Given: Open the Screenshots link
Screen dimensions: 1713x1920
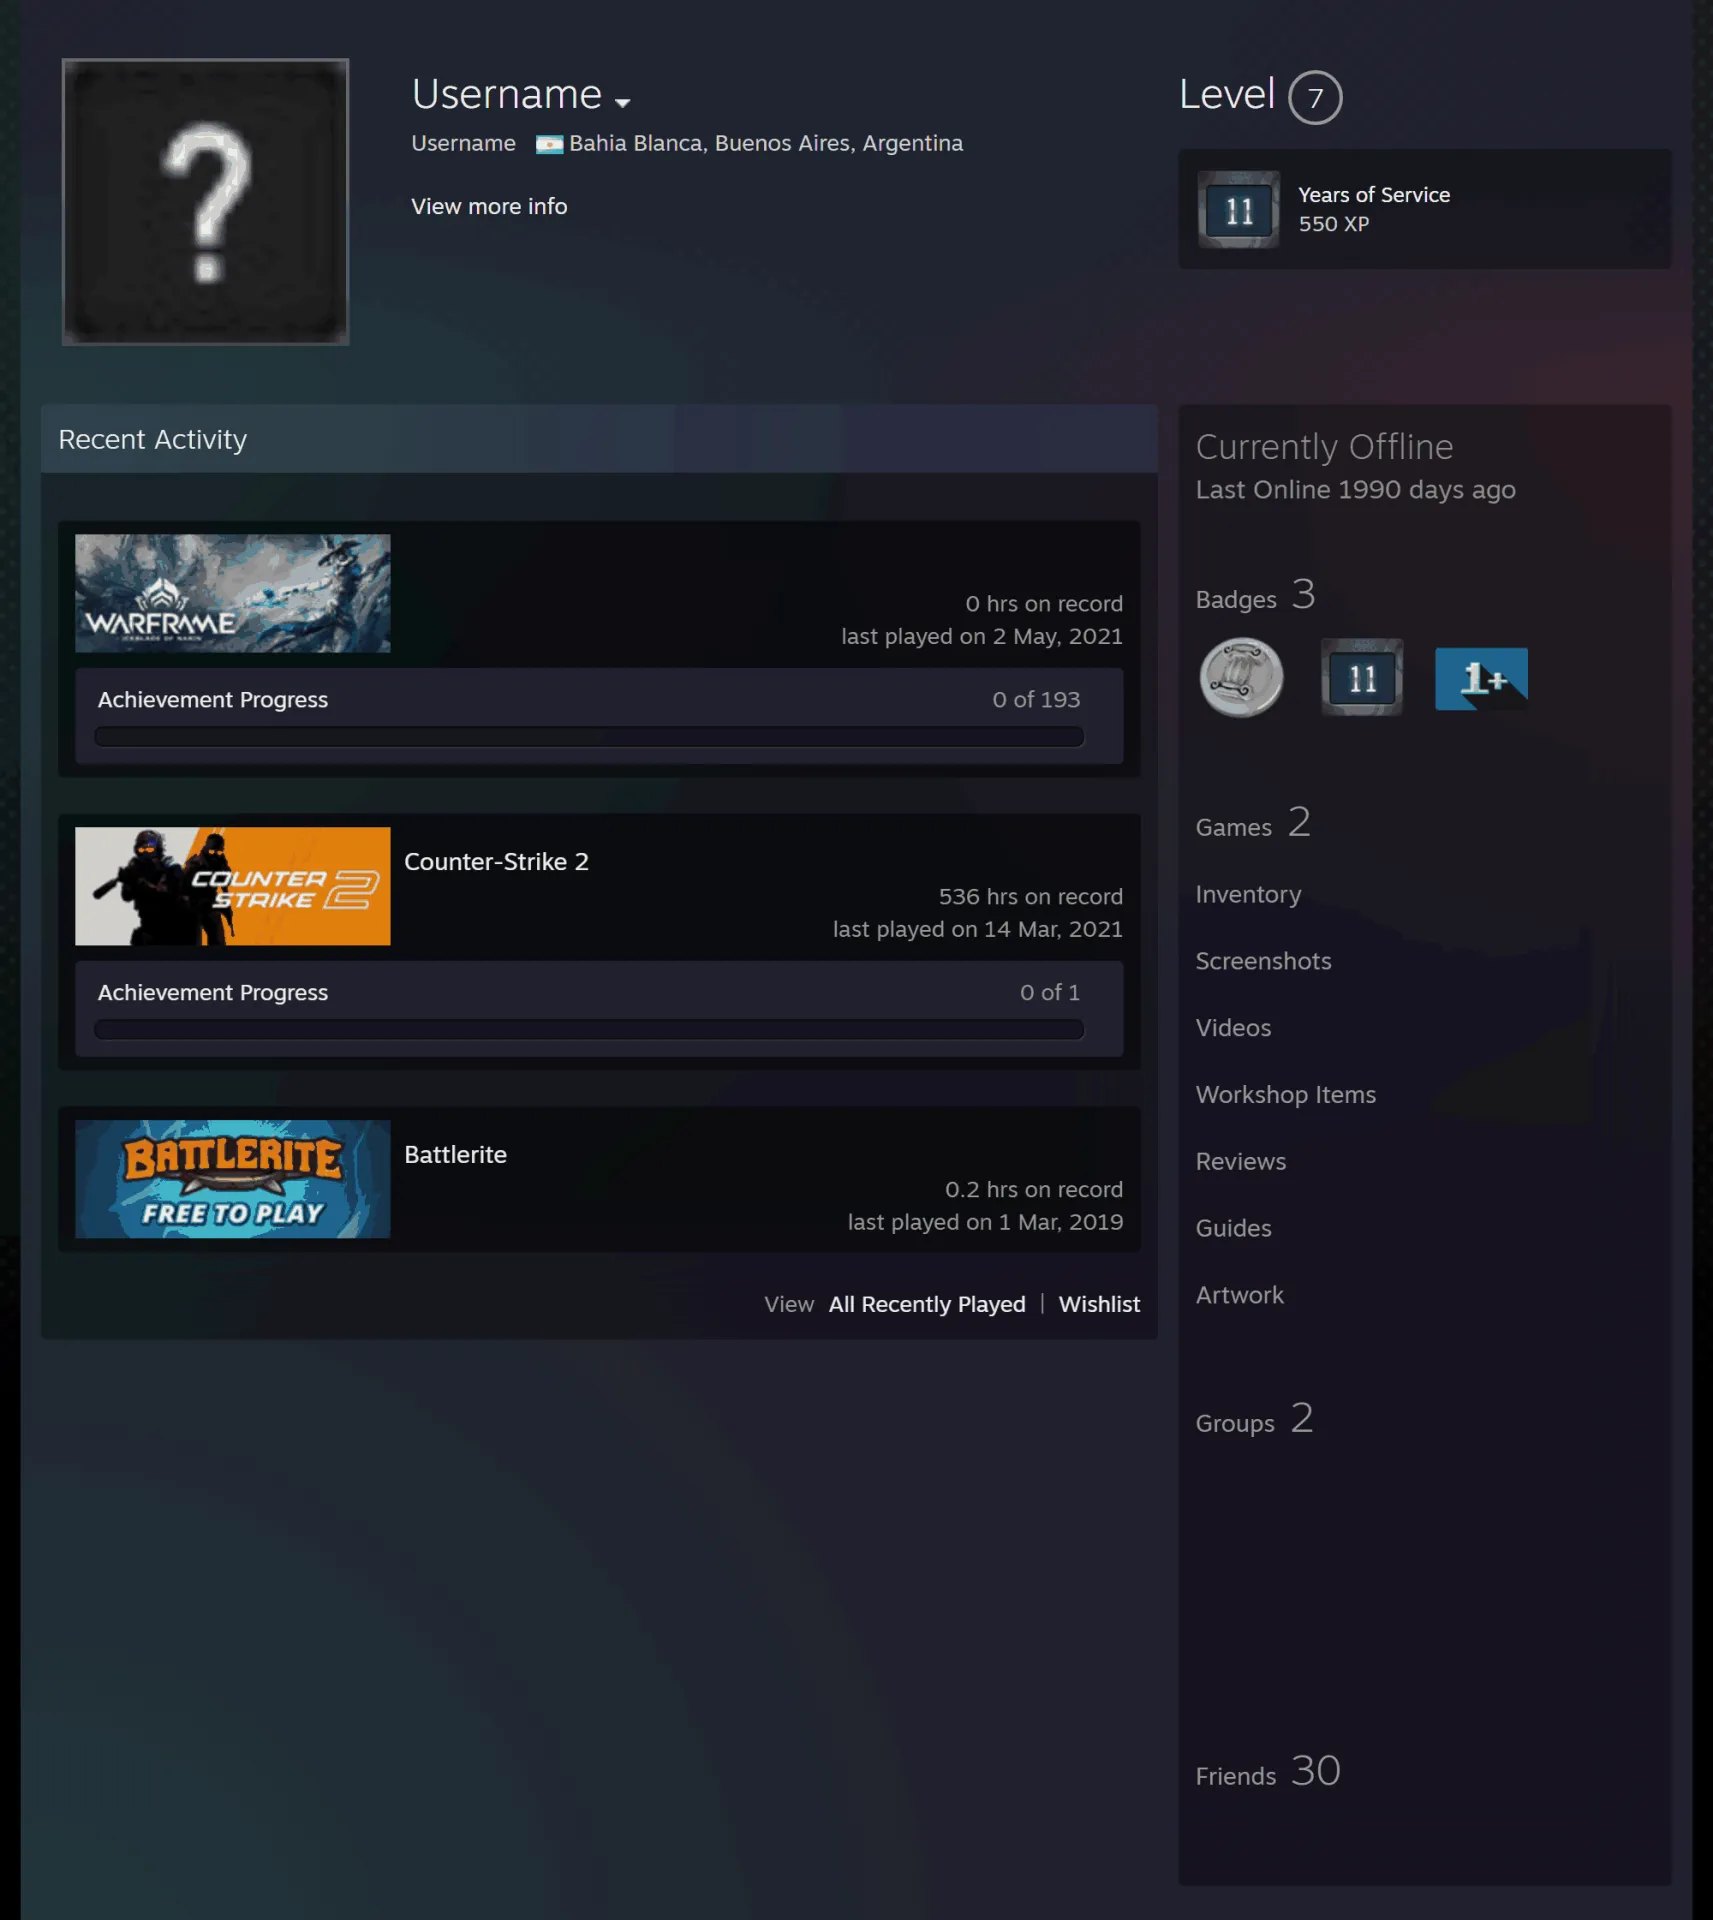Looking at the screenshot, I should coord(1263,962).
